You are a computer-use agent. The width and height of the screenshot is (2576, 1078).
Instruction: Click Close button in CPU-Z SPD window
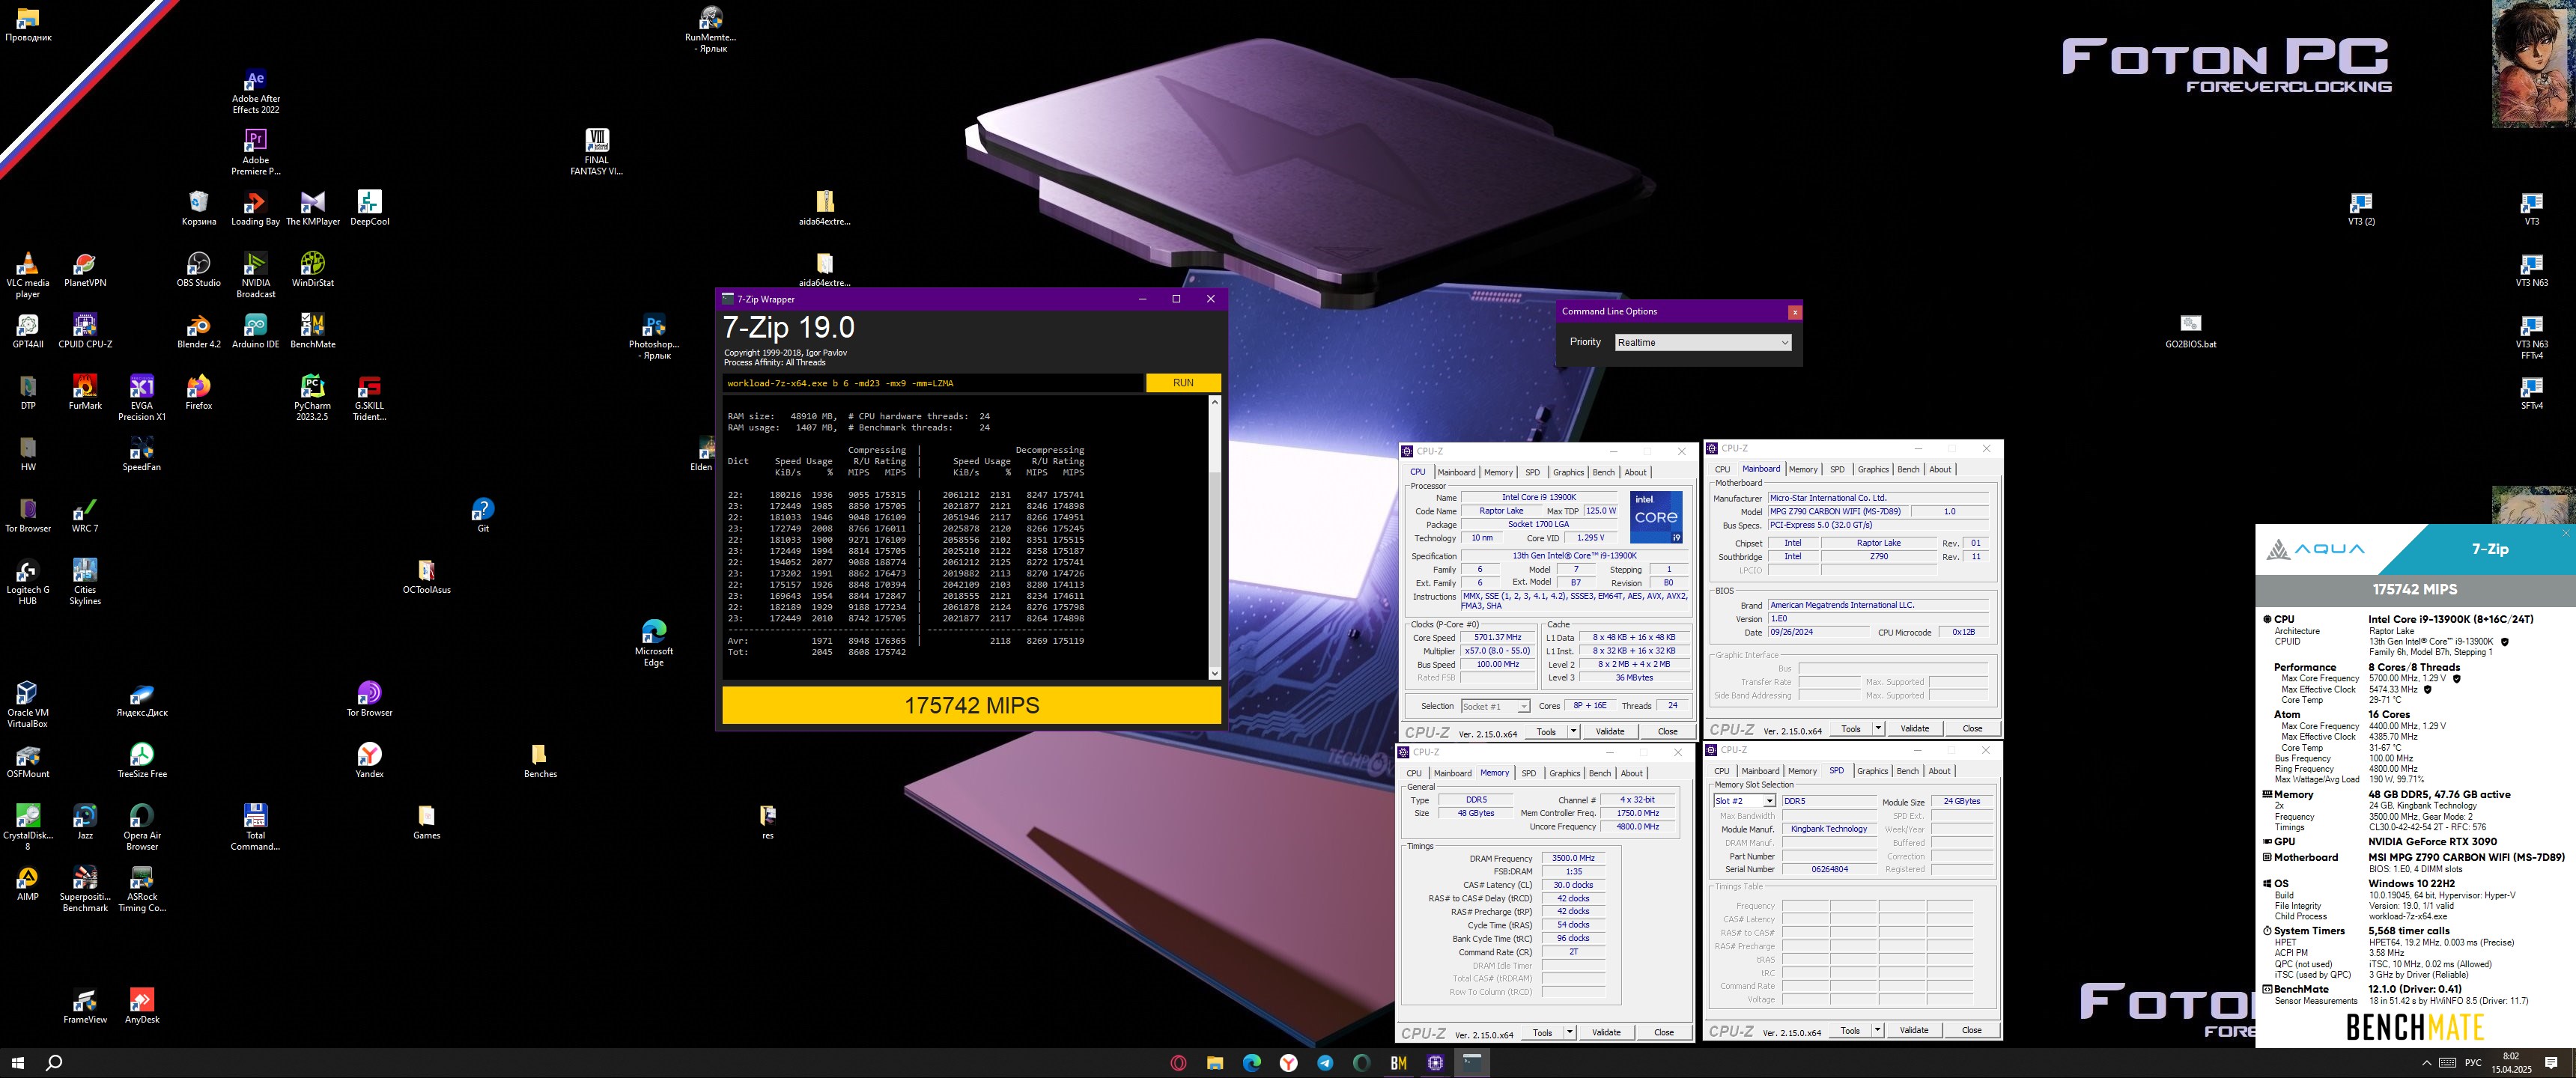(x=1971, y=1029)
